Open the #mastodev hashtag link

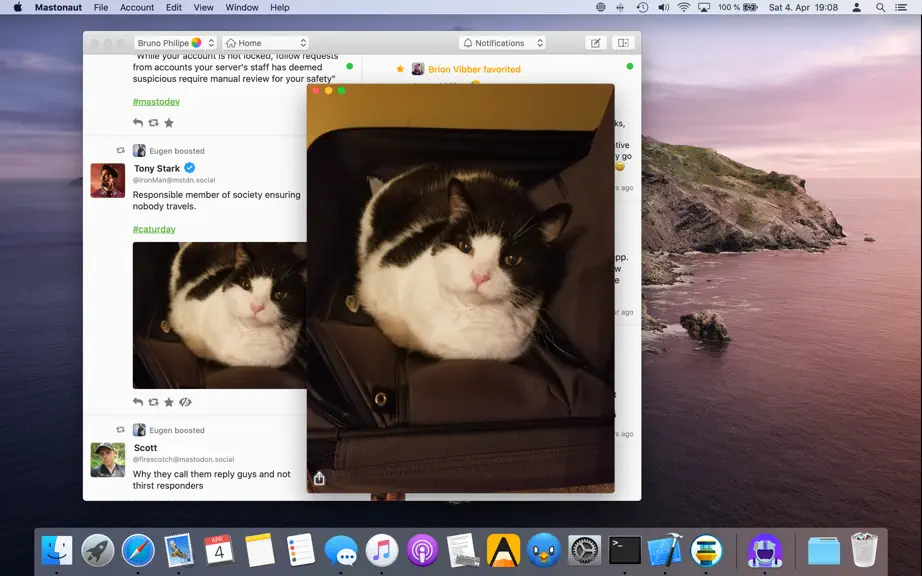156,102
